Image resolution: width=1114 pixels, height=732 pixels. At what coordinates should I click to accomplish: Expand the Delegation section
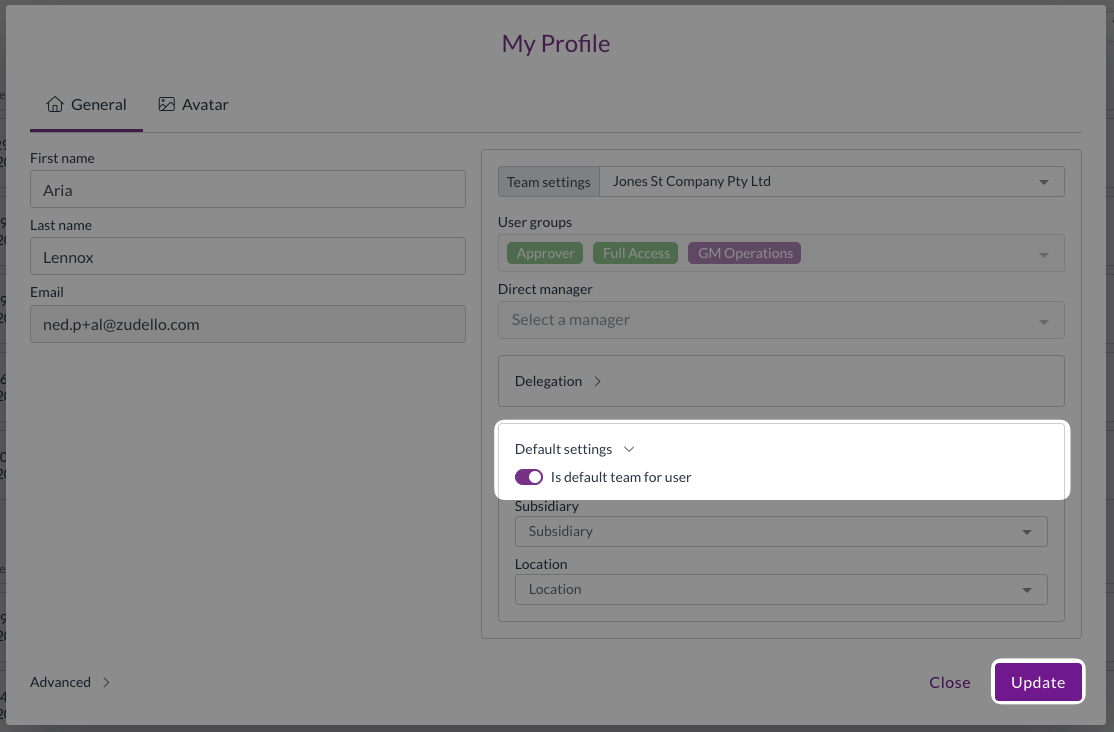[558, 381]
